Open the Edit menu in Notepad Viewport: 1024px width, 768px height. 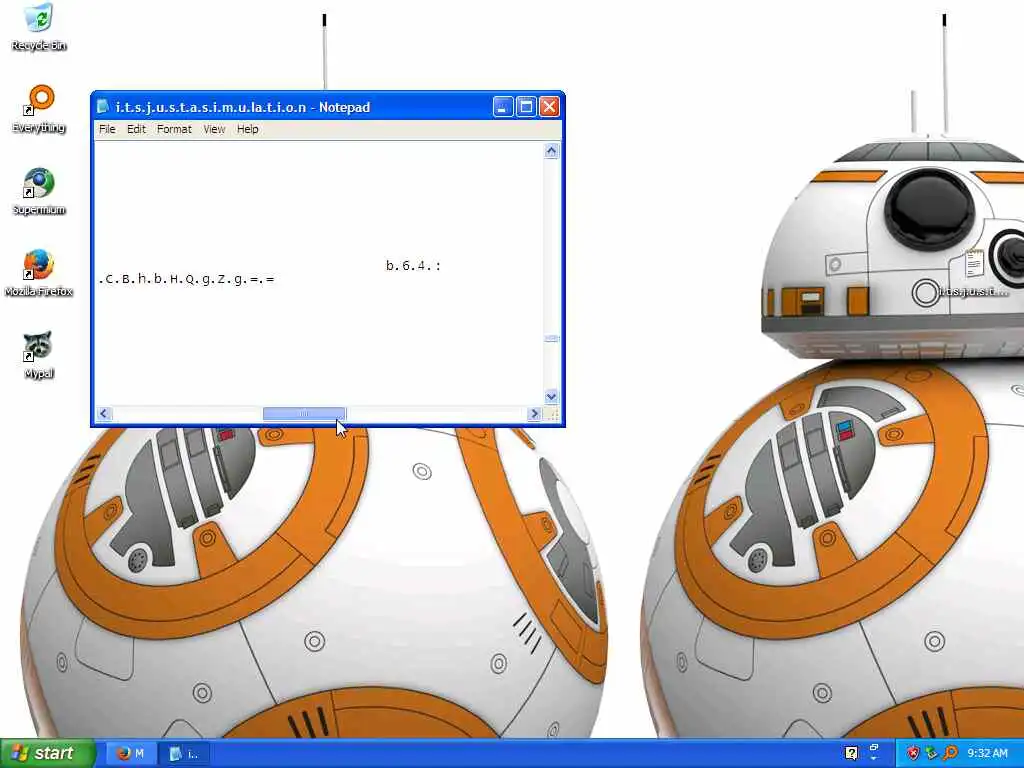[136, 129]
